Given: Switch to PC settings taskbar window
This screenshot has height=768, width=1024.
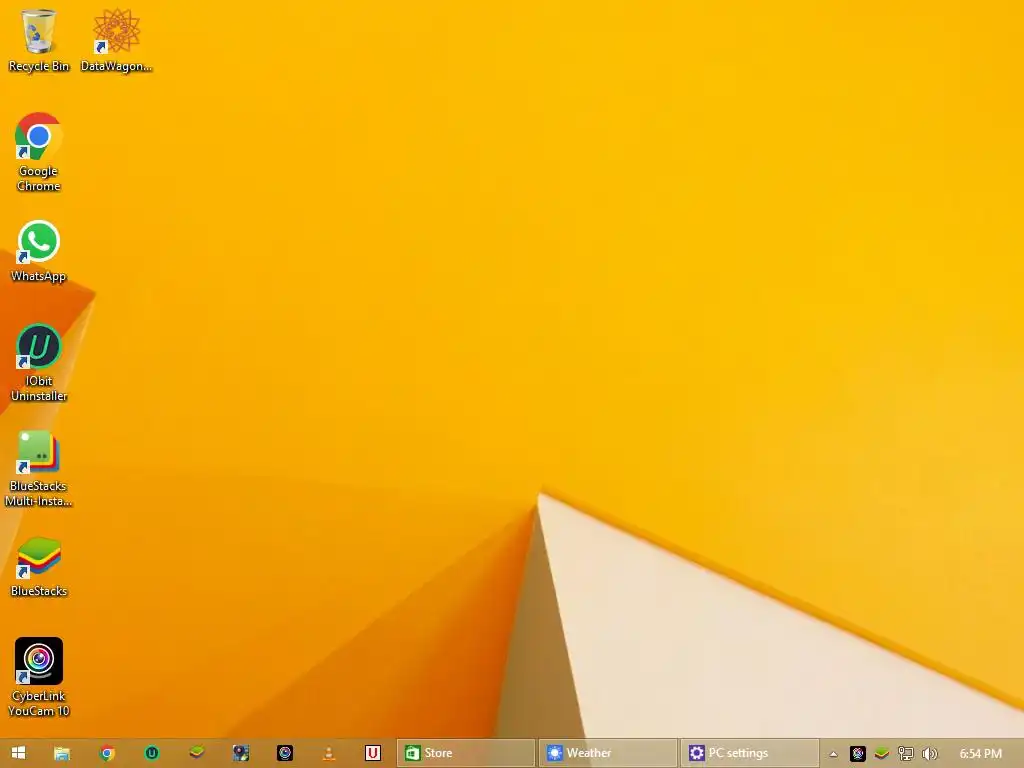Looking at the screenshot, I should click(x=750, y=753).
